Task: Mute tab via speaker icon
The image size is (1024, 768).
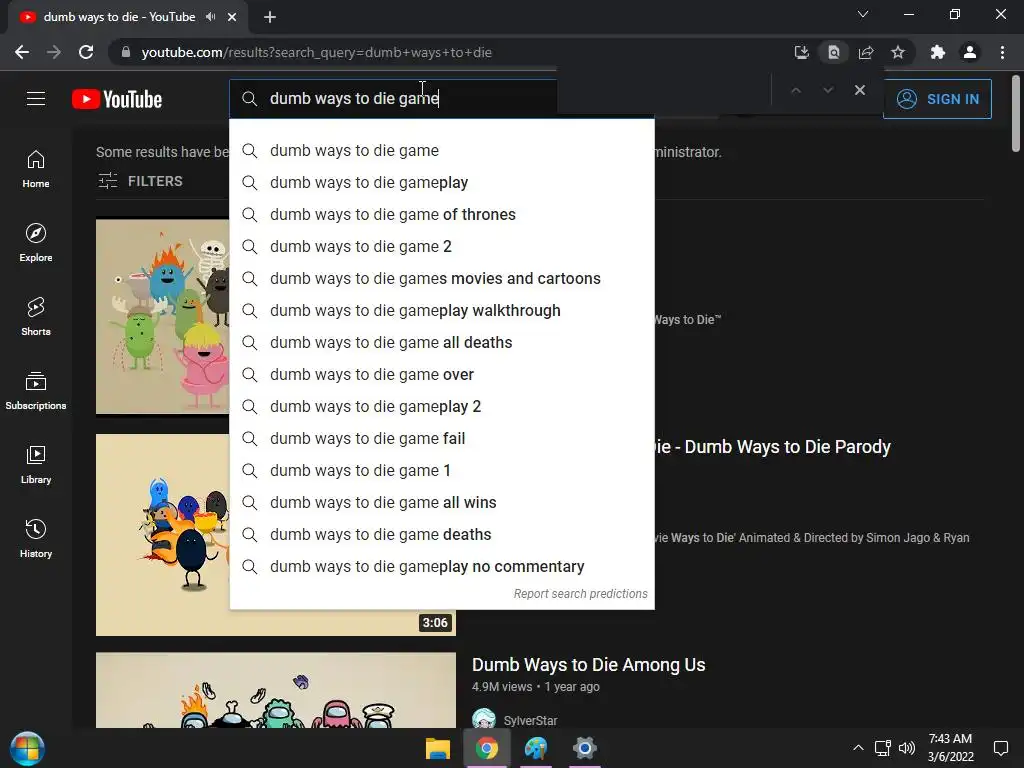Action: [210, 17]
